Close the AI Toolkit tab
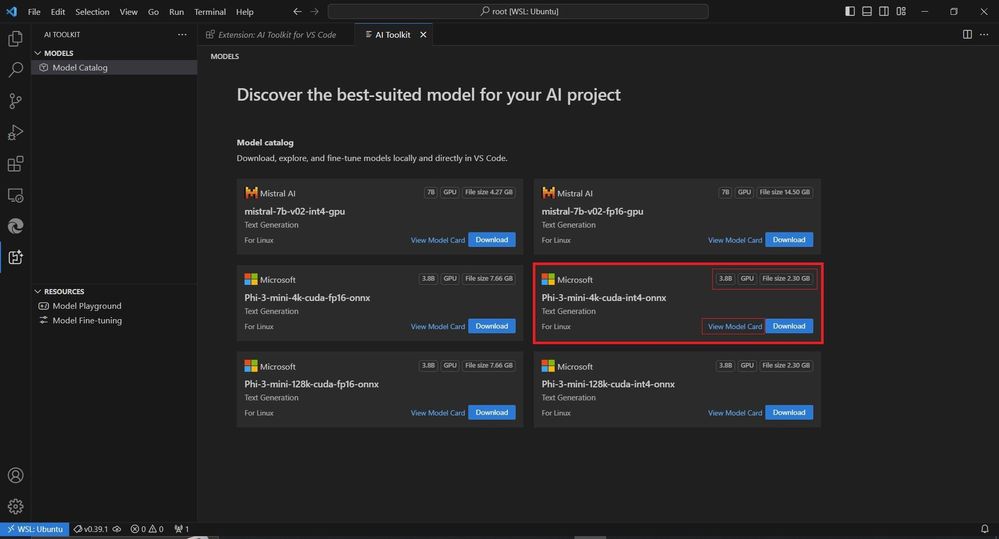 coord(423,34)
